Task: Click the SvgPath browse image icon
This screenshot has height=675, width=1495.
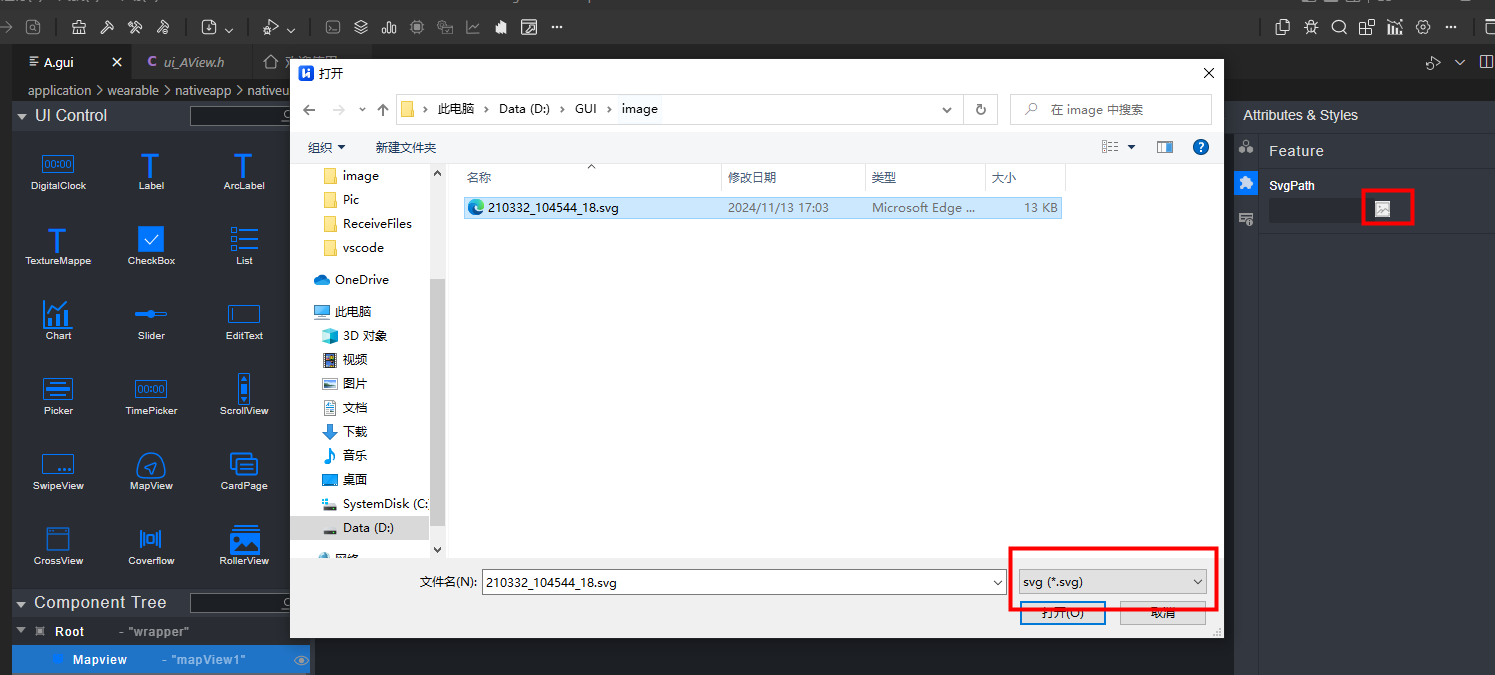Action: 1382,209
